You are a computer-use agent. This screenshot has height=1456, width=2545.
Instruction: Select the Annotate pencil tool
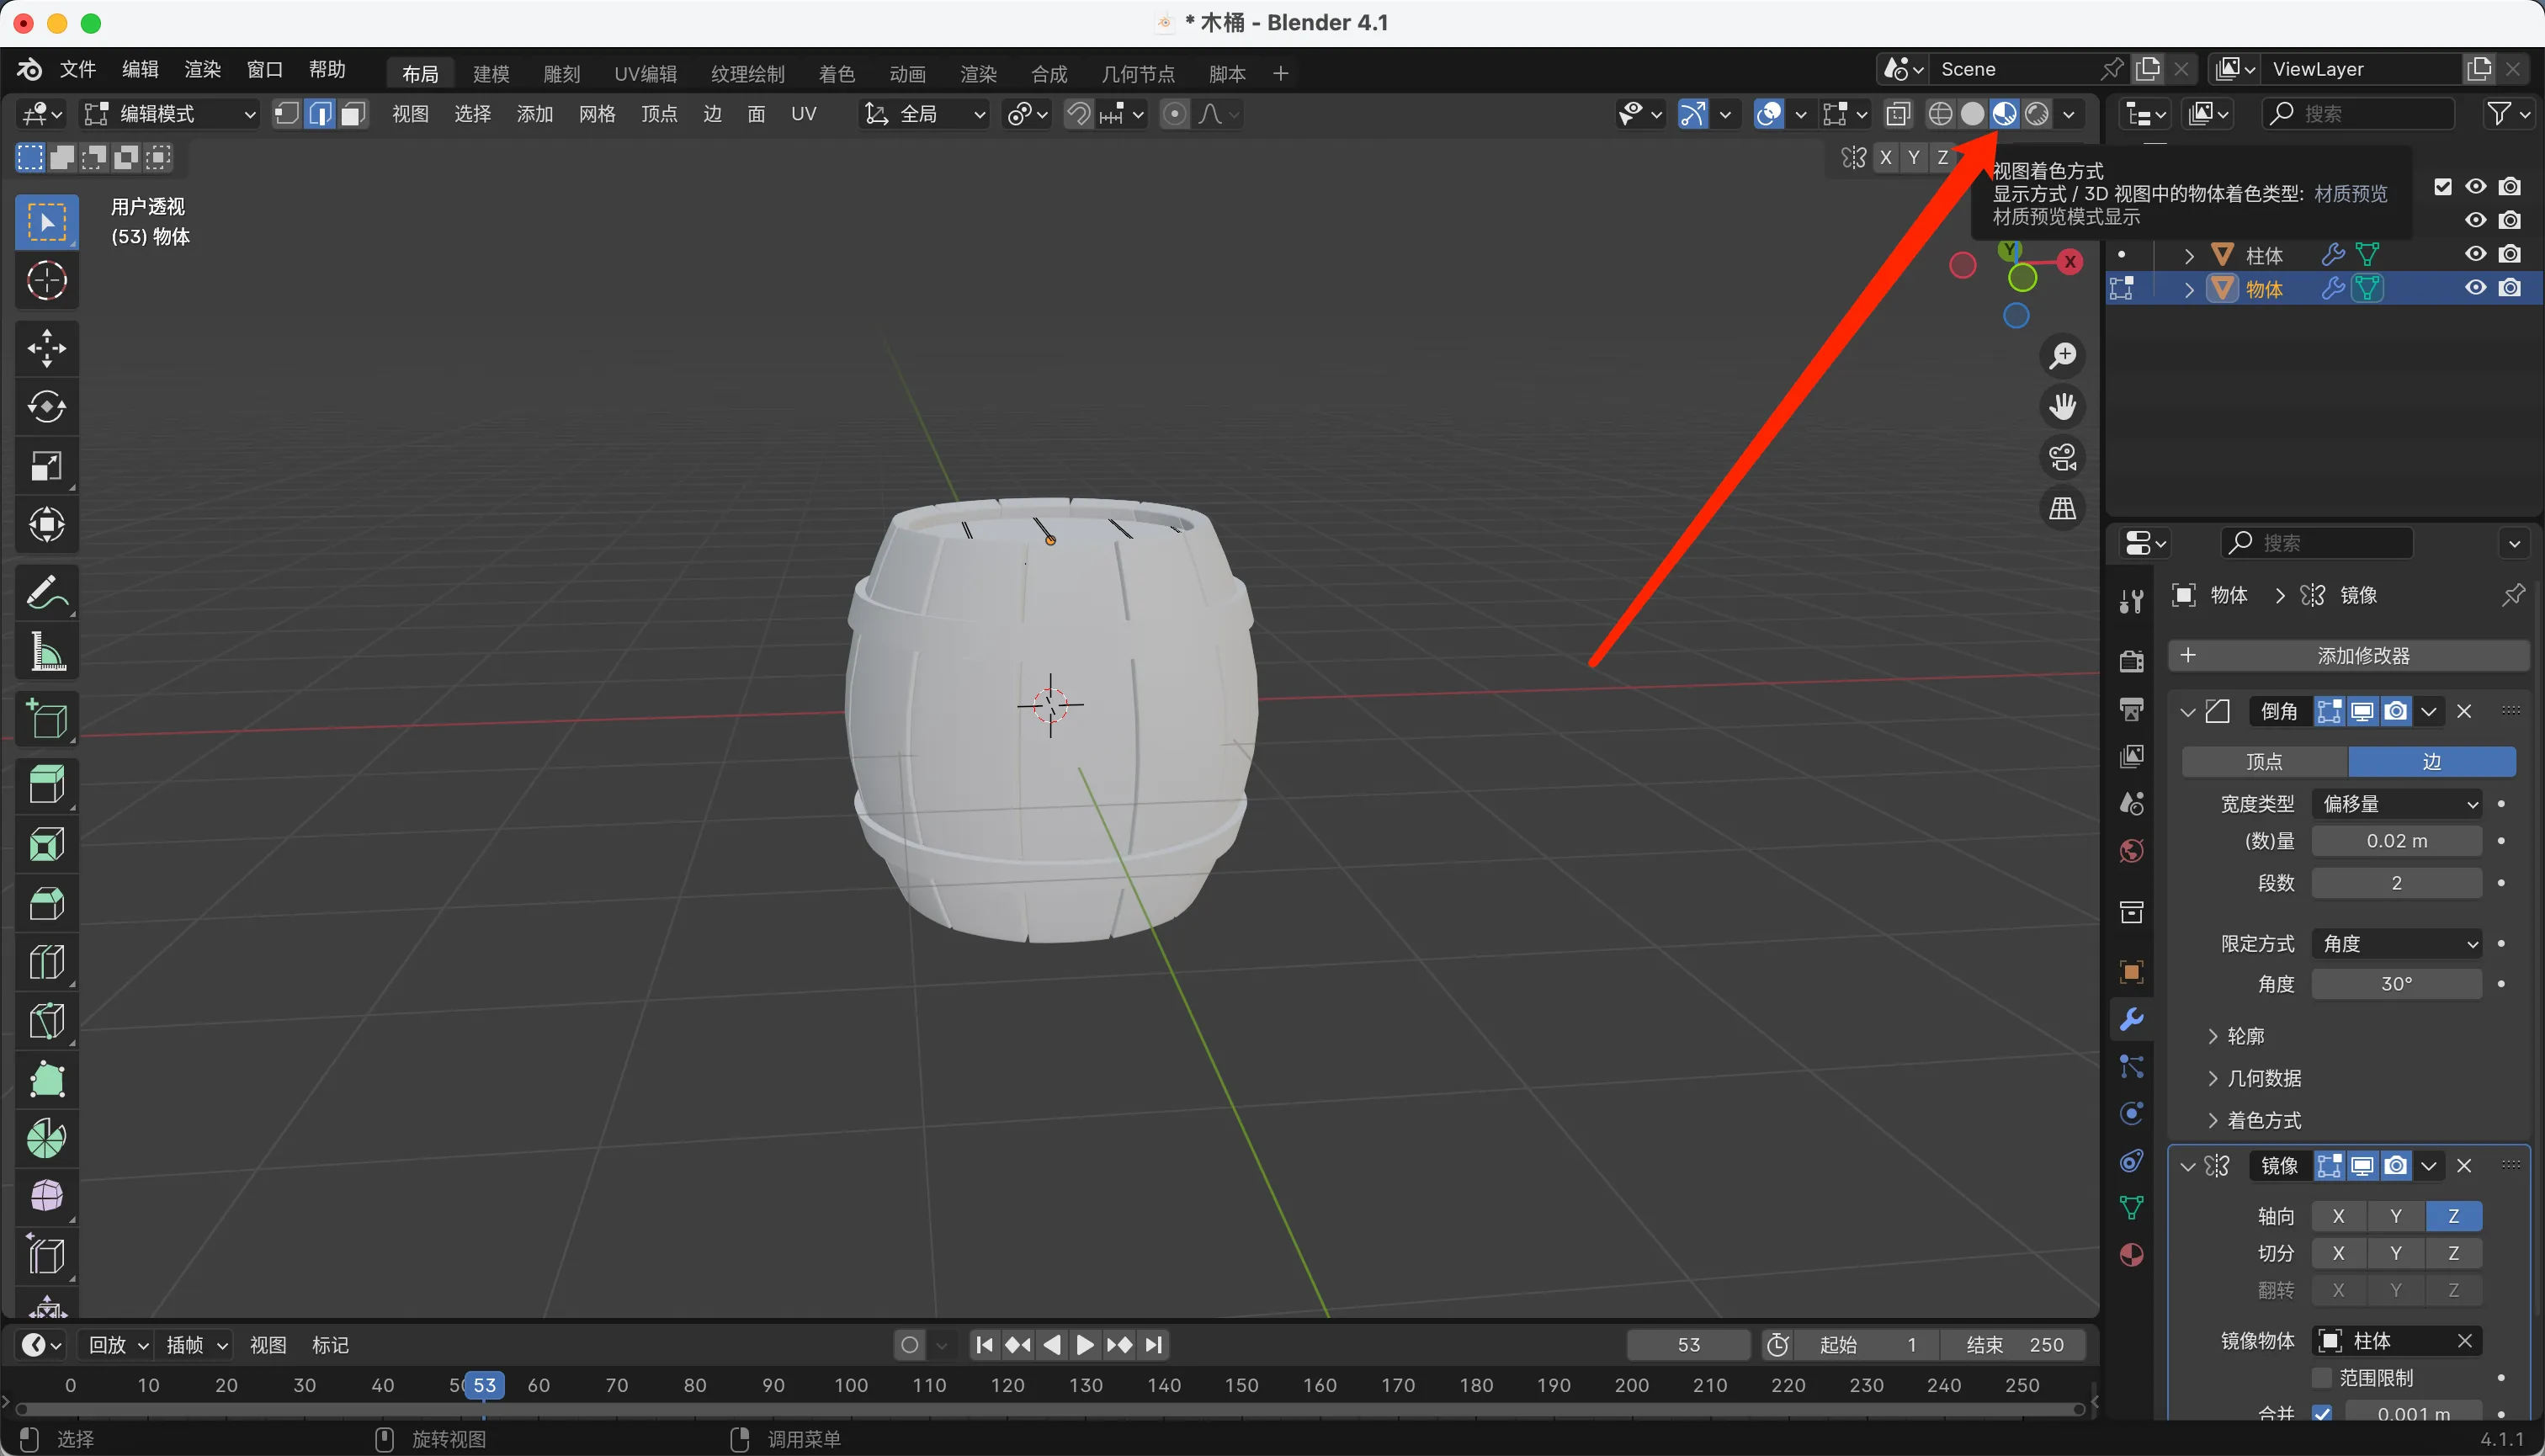tap(46, 593)
